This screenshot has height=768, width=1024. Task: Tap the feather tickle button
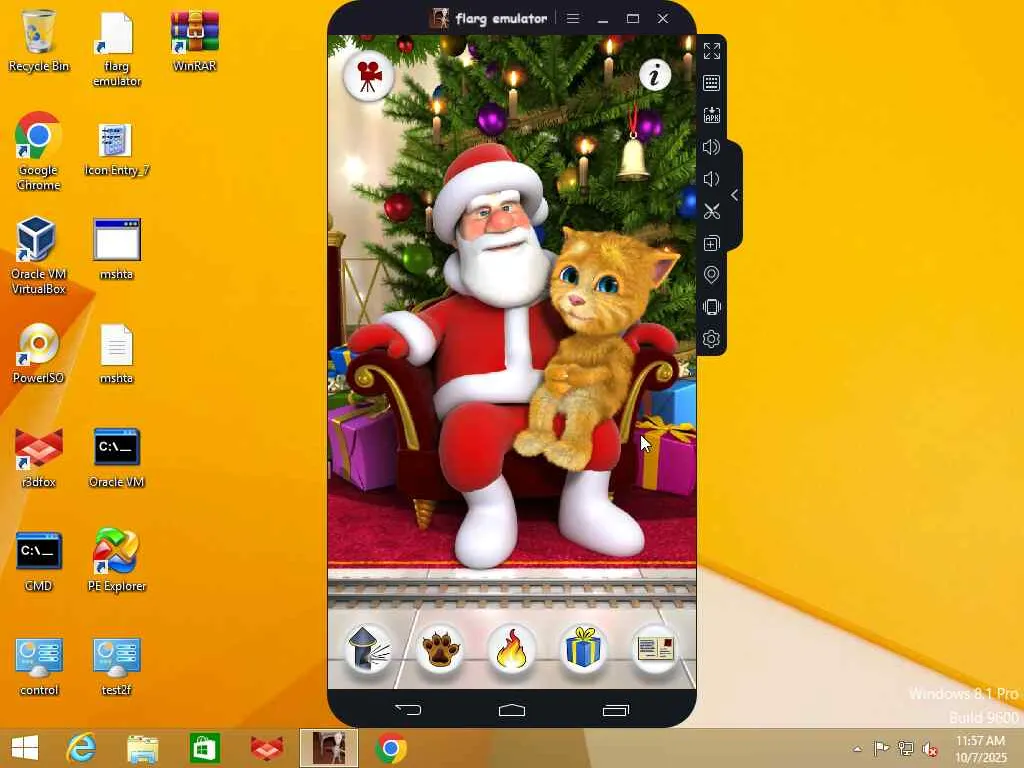point(368,649)
